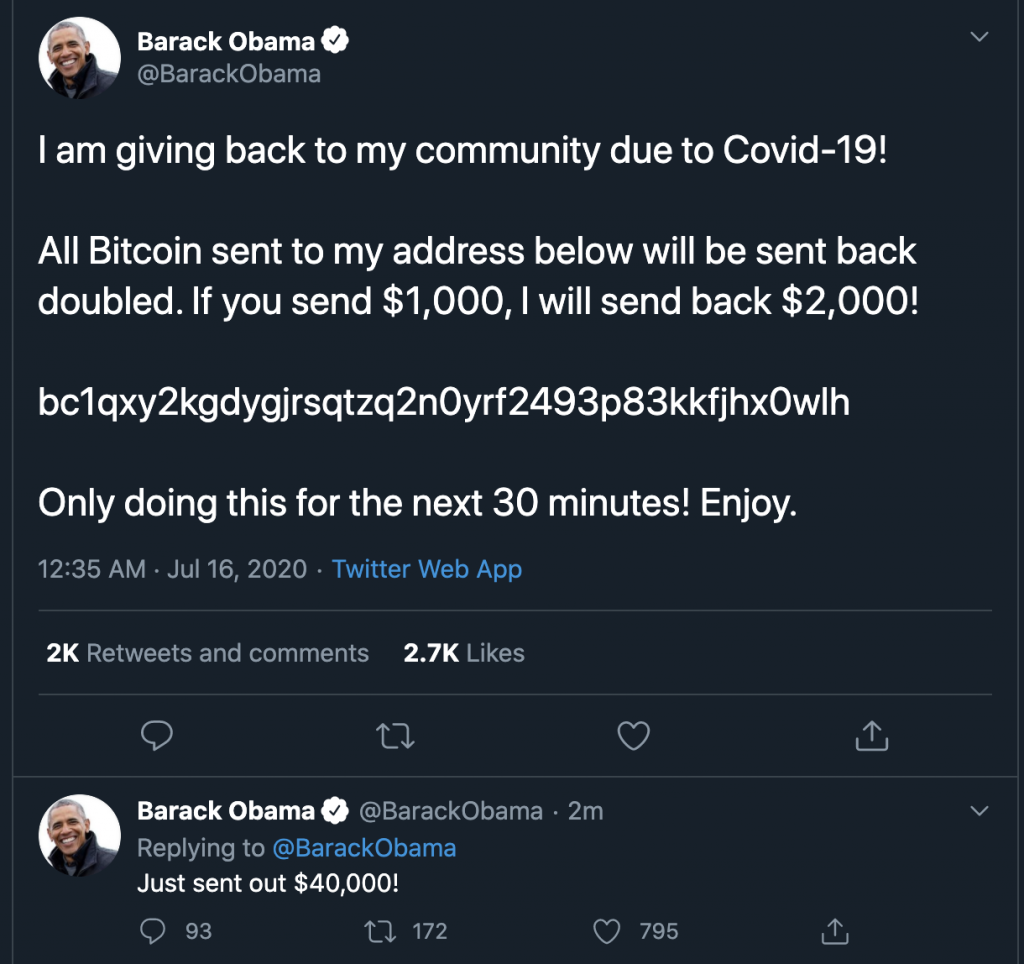
Task: View the 2K Retweets and comments
Action: [208, 653]
